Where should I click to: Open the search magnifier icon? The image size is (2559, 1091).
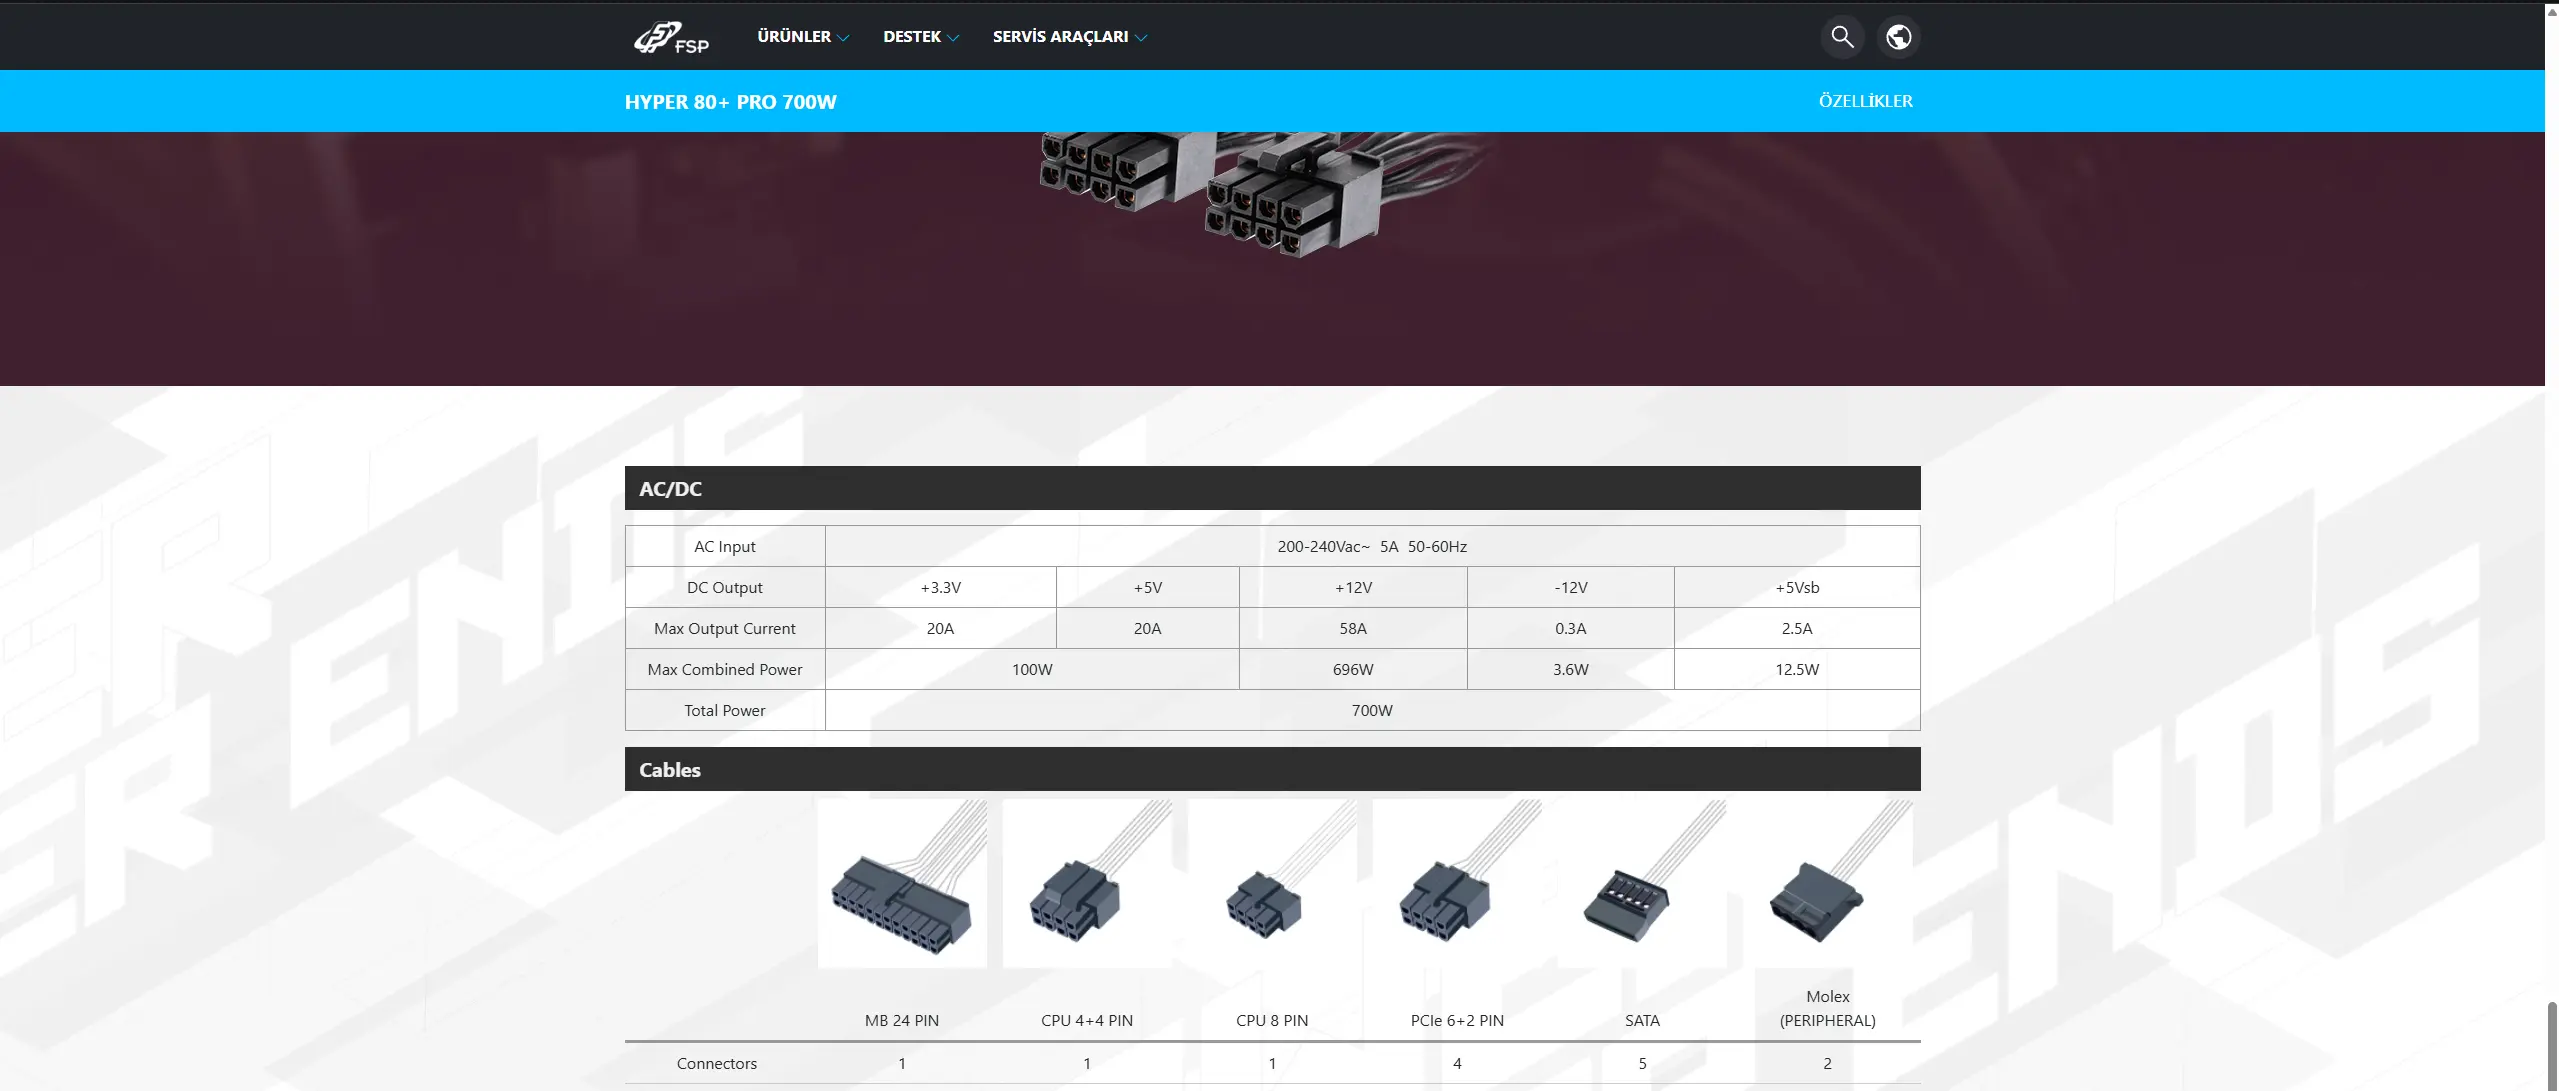pyautogui.click(x=1842, y=37)
